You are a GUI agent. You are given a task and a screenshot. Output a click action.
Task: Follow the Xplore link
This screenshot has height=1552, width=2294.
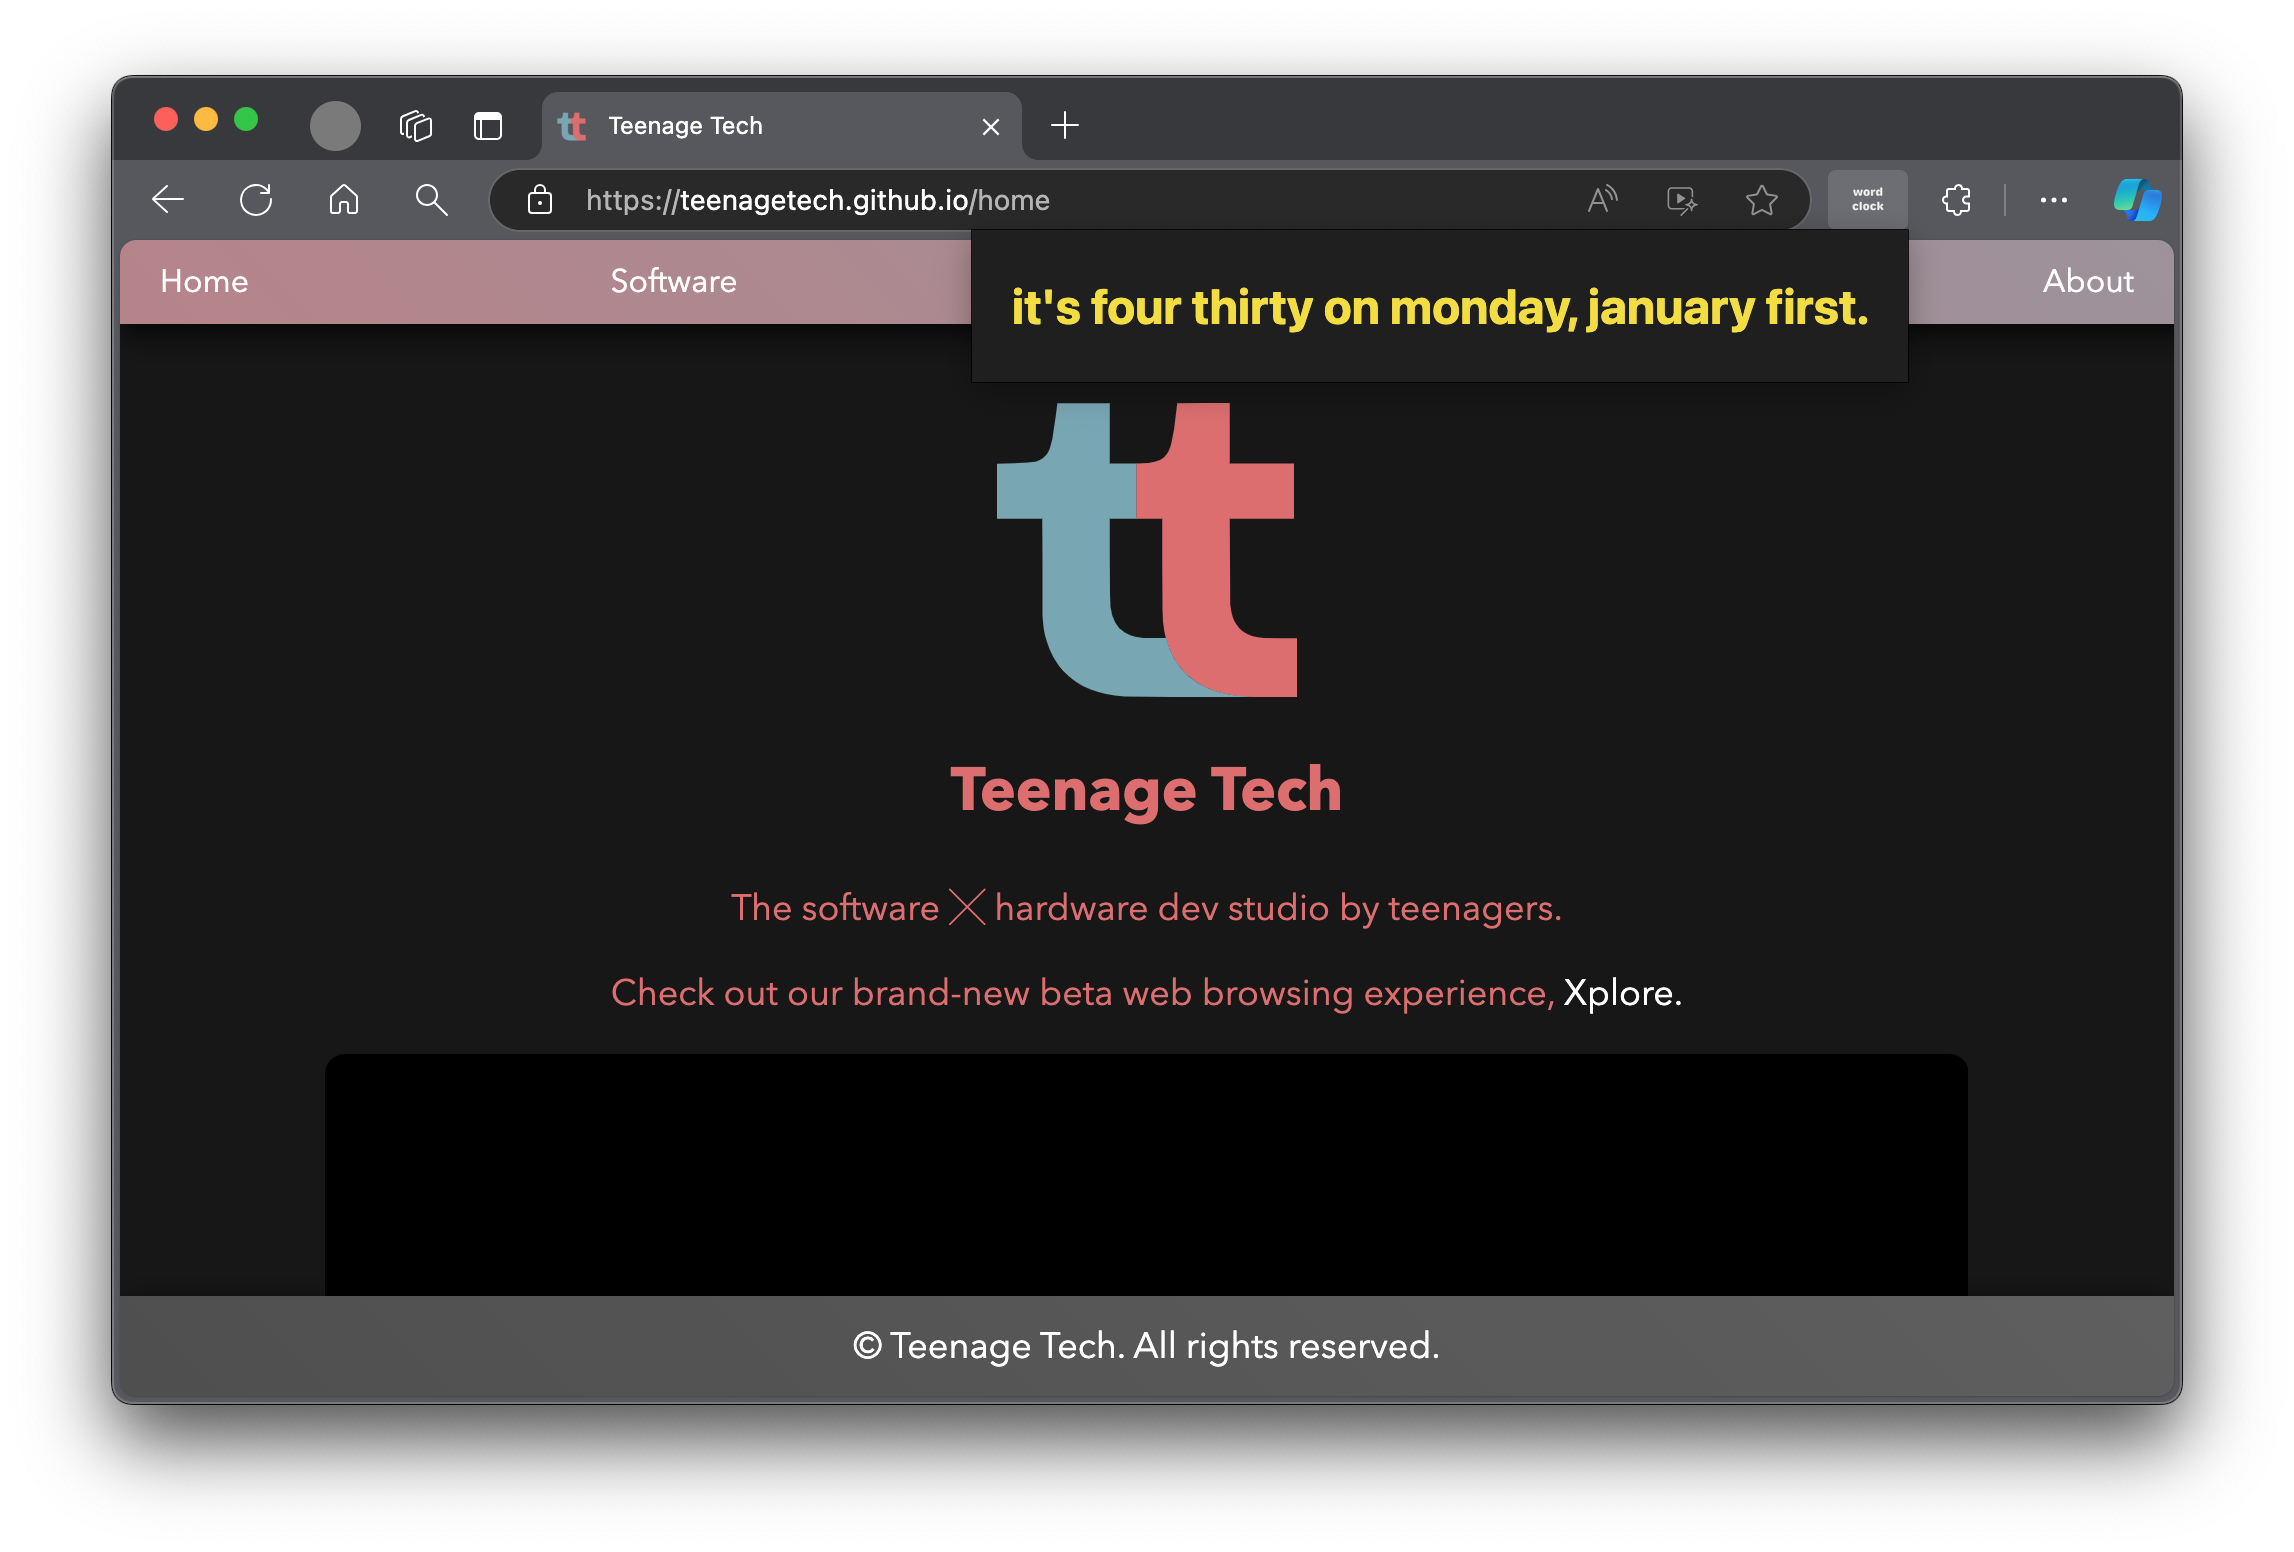pyautogui.click(x=1622, y=993)
